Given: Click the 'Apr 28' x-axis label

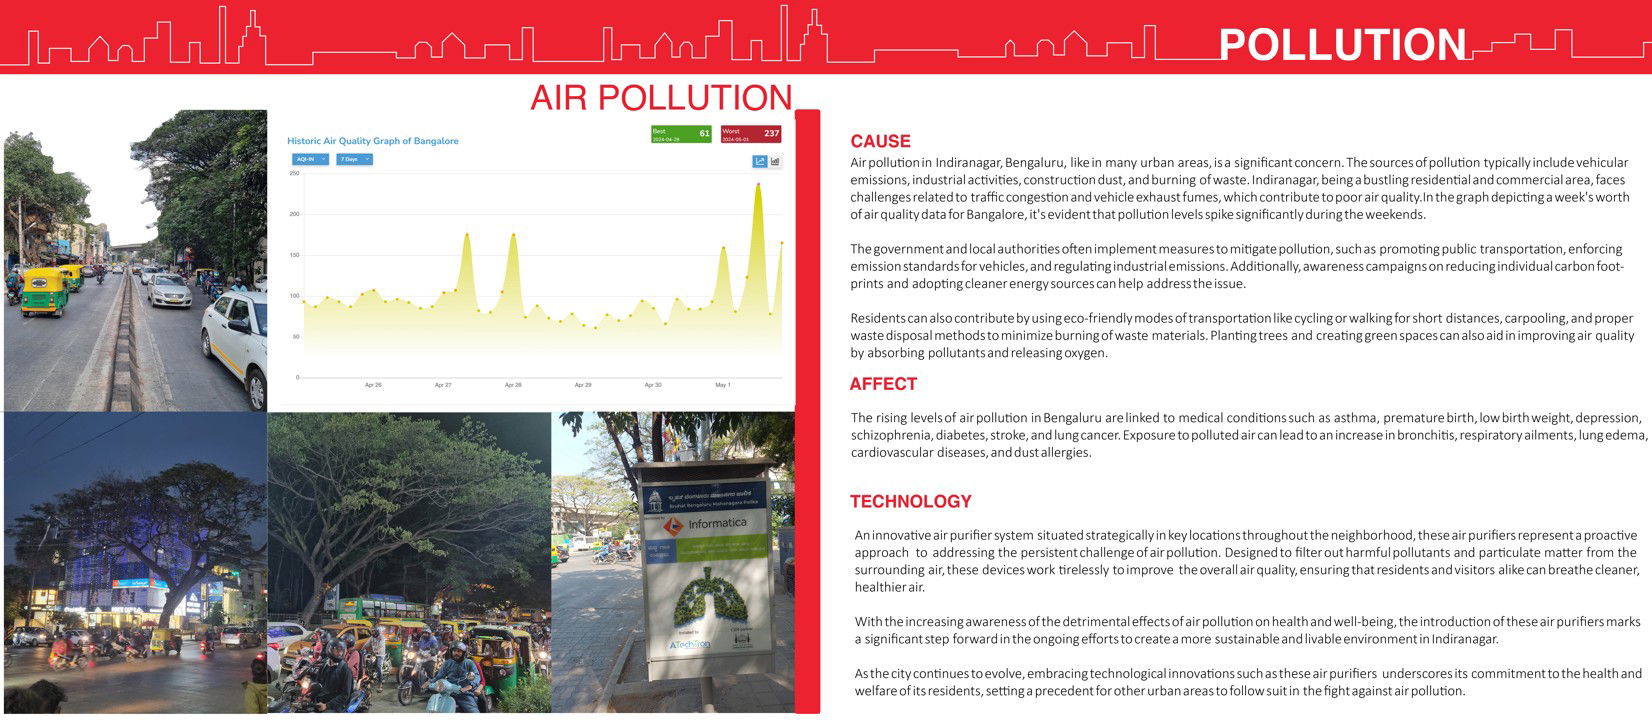Looking at the screenshot, I should coord(513,385).
